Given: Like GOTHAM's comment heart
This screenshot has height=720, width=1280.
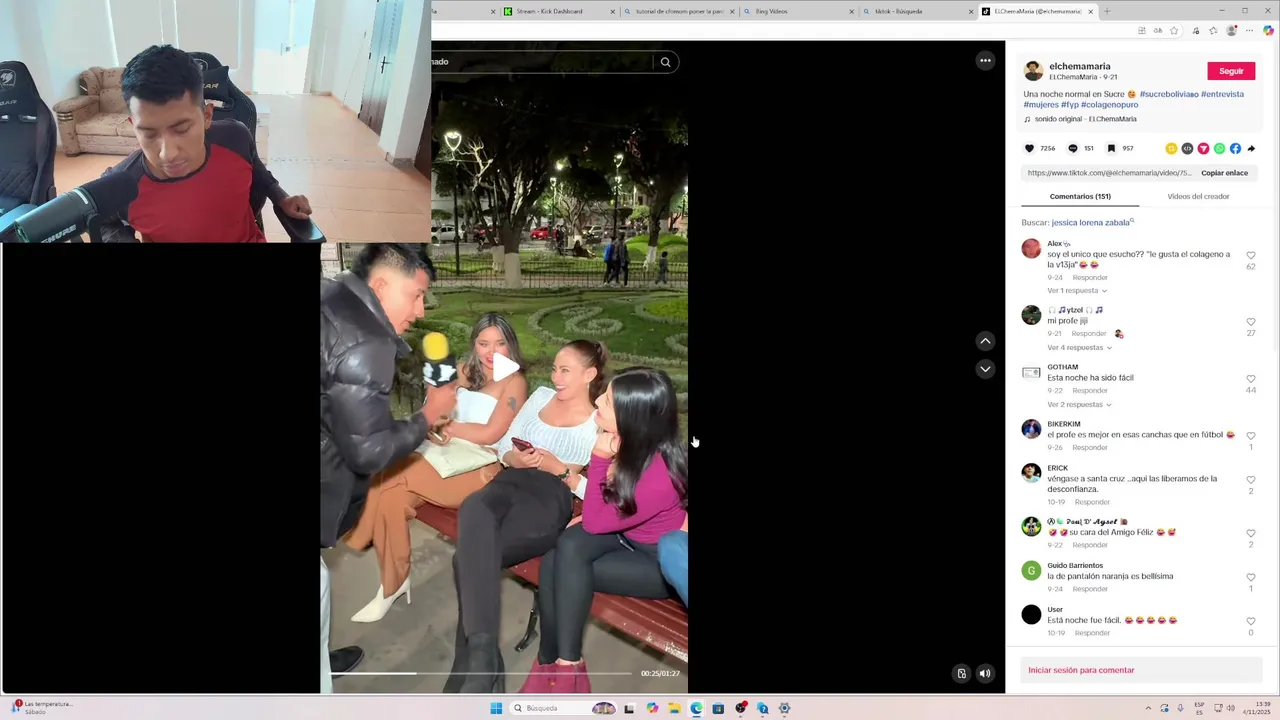Looking at the screenshot, I should click(1251, 379).
